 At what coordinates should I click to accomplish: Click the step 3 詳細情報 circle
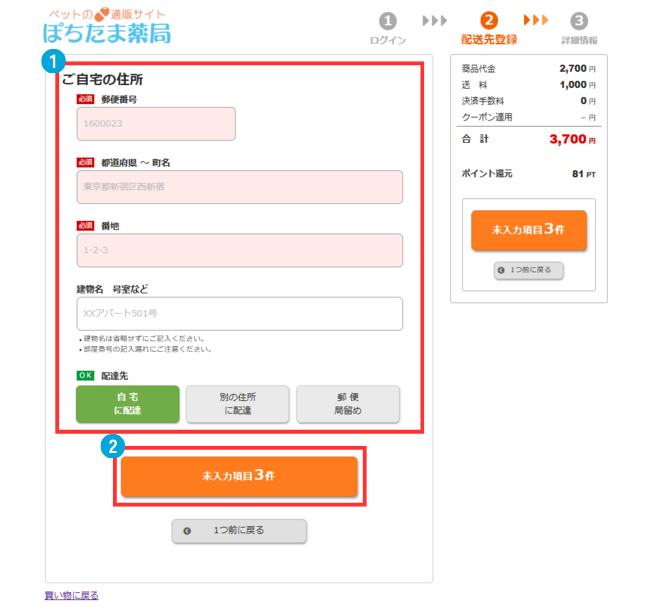coord(579,20)
